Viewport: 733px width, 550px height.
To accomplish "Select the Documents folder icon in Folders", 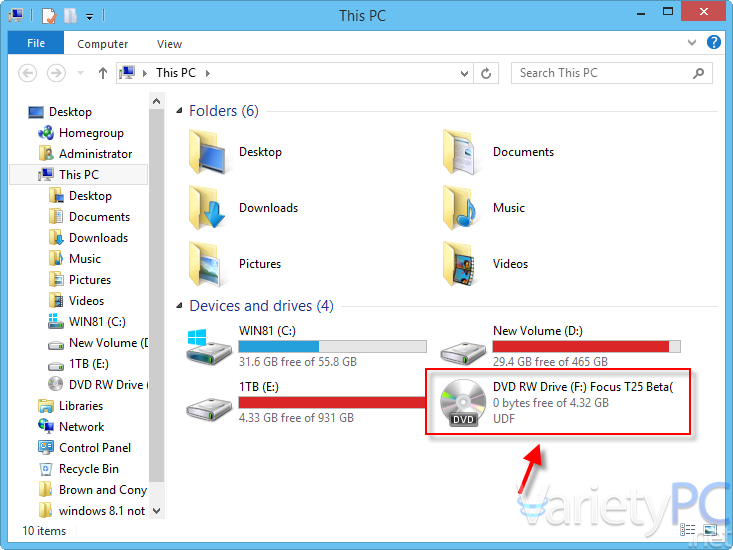I will (x=460, y=152).
